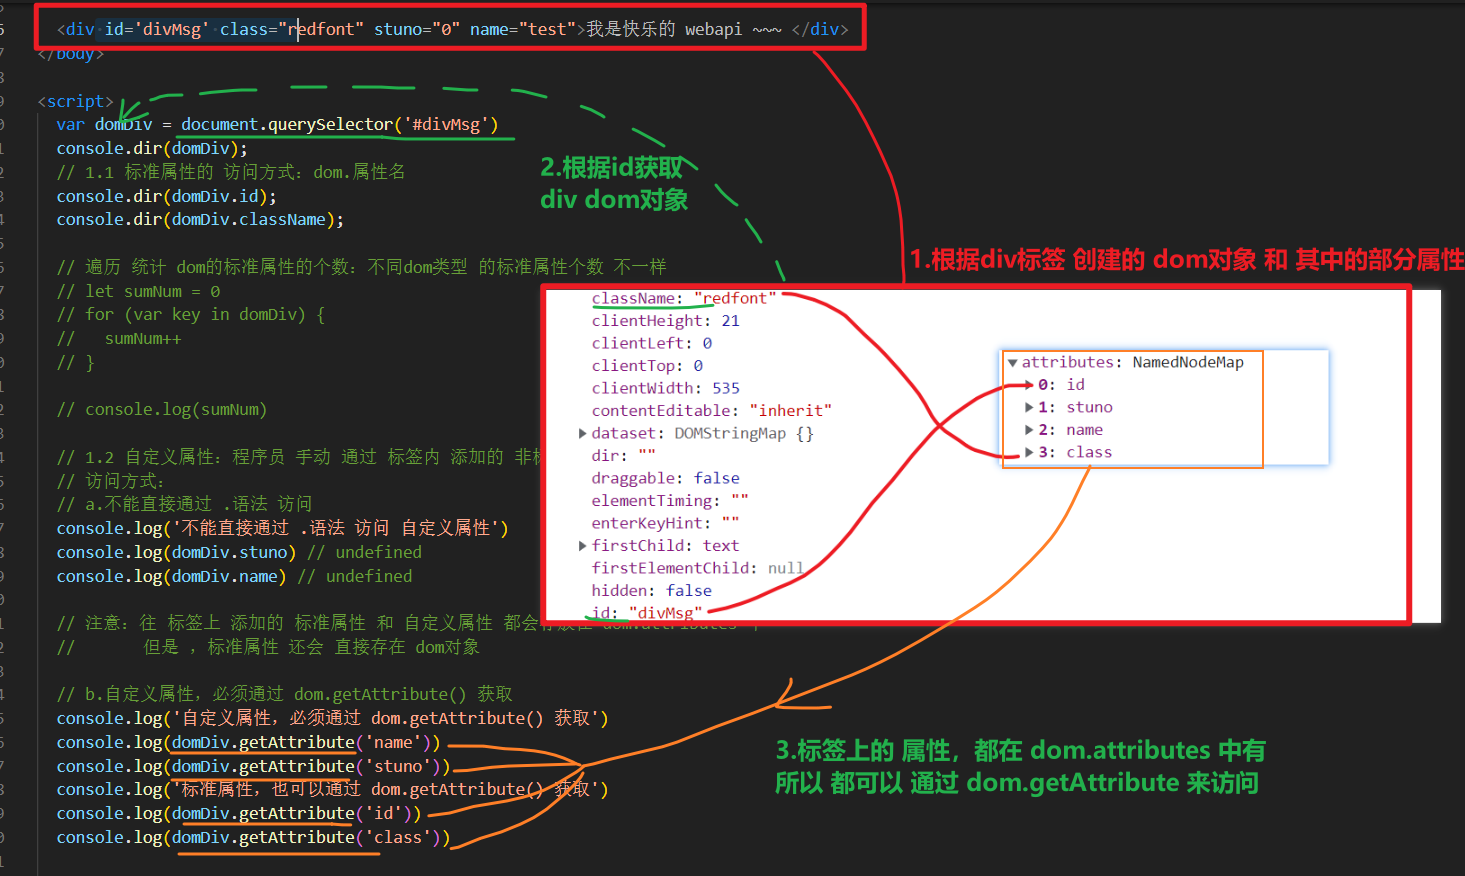Click the document.querySelector('#divMsg') call
Image resolution: width=1465 pixels, height=876 pixels.
click(x=339, y=124)
